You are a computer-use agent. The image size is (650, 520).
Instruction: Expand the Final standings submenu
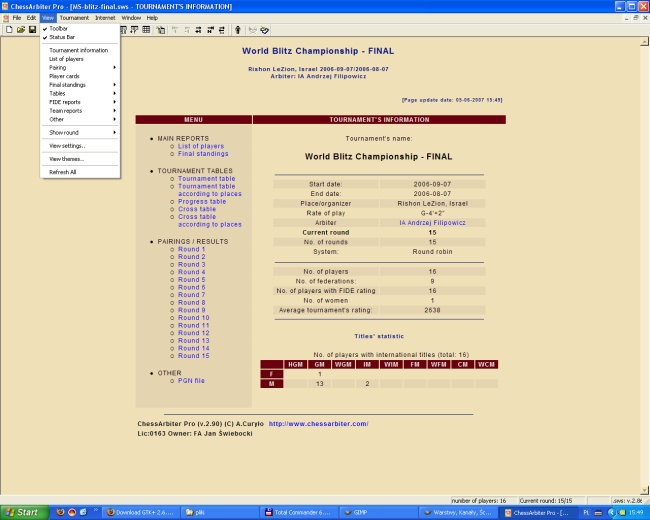coord(80,85)
